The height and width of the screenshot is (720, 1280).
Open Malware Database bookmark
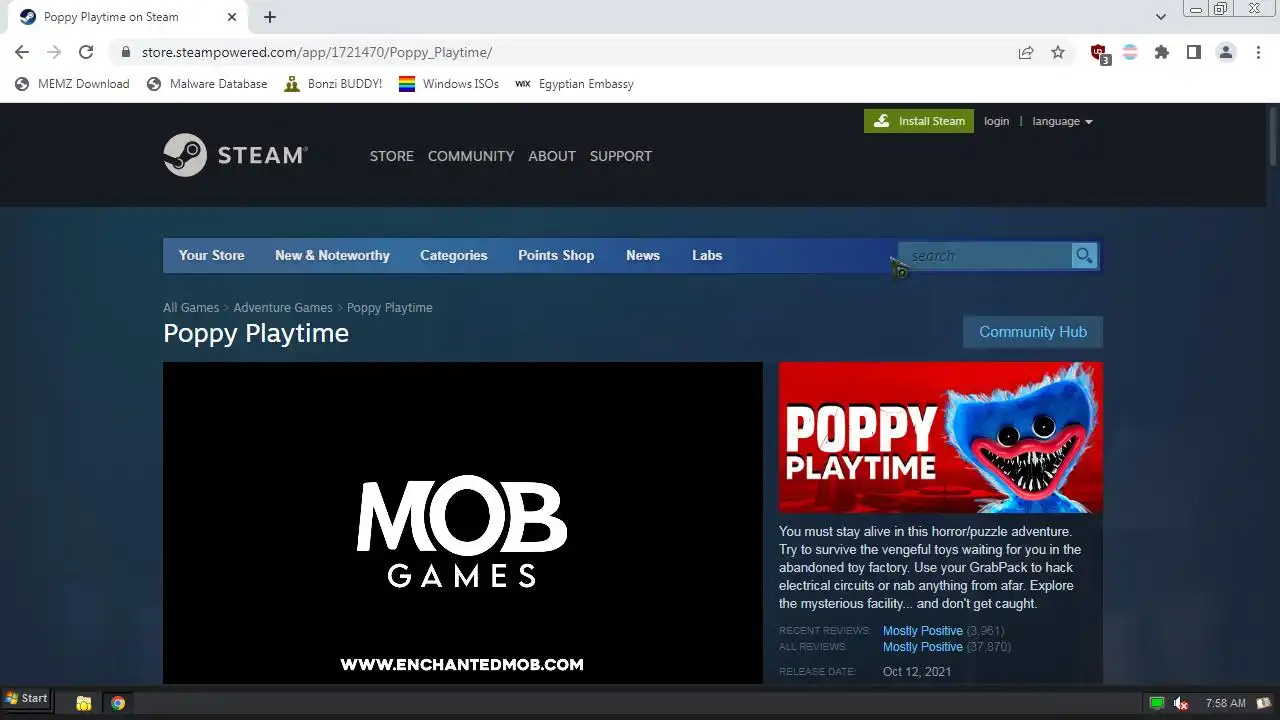[x=207, y=84]
